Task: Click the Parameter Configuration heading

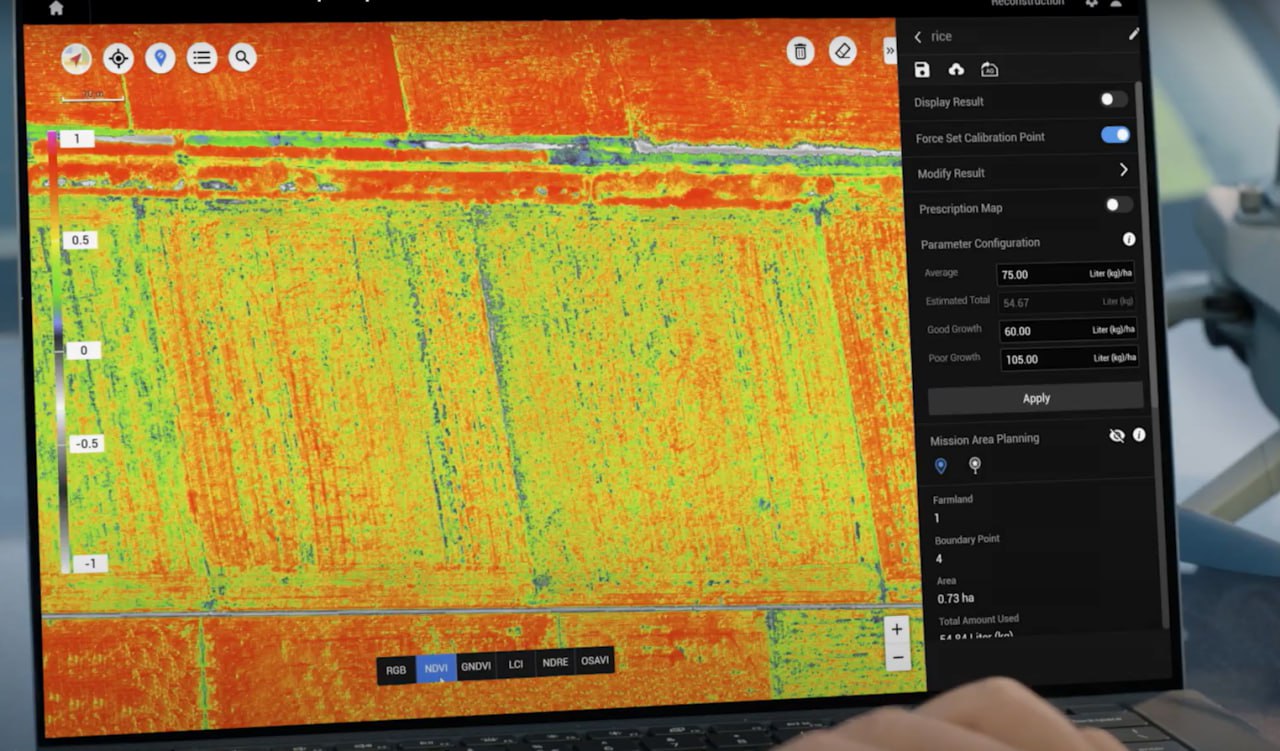Action: point(980,243)
